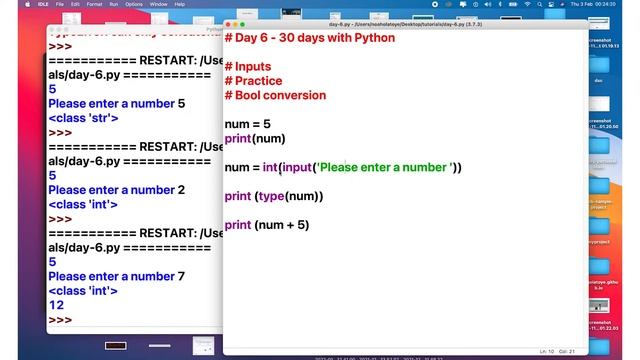
Task: Open Spotlight search magnifier icon
Action: point(540,4)
